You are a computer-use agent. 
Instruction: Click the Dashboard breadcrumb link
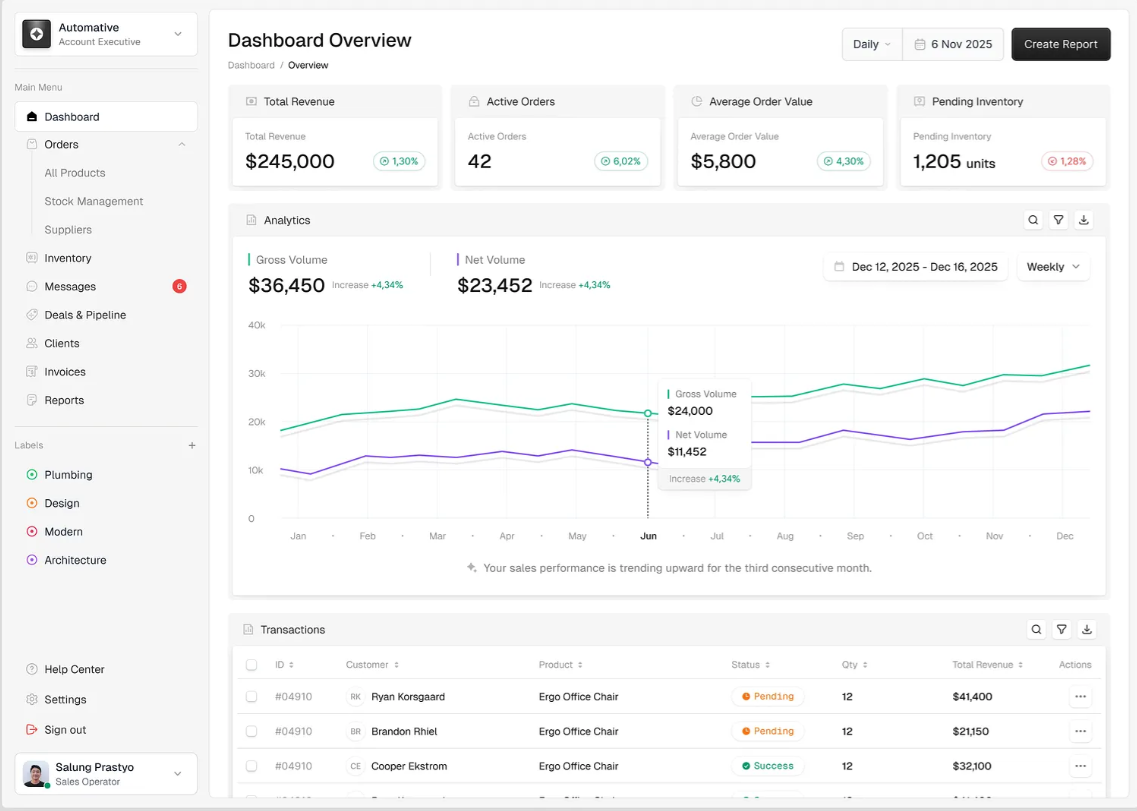click(x=251, y=65)
